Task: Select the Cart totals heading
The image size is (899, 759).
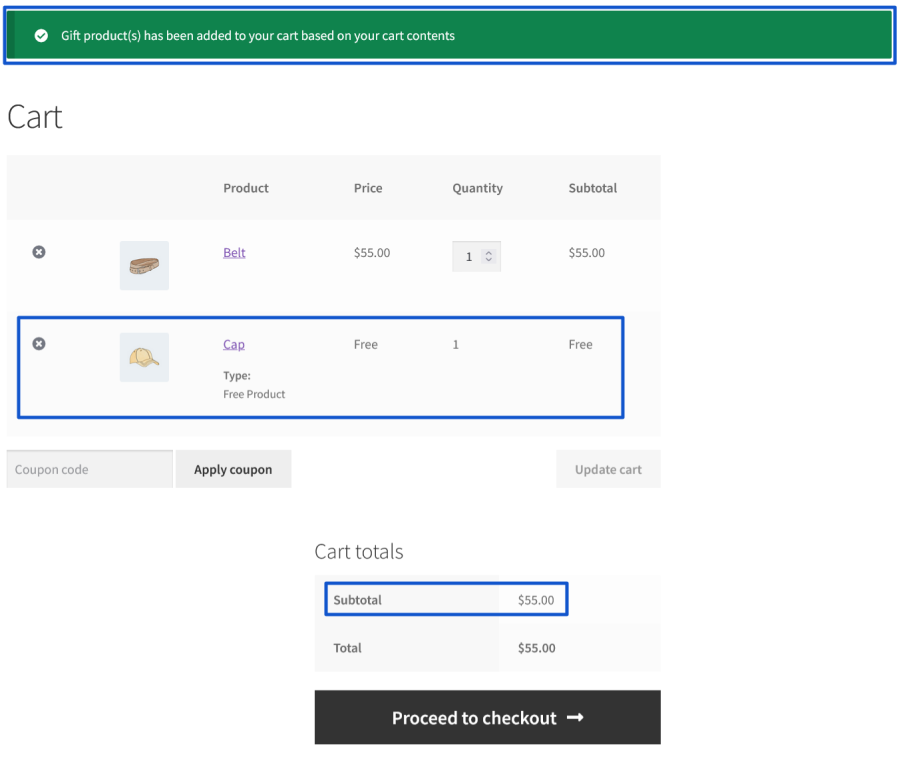Action: pyautogui.click(x=358, y=552)
